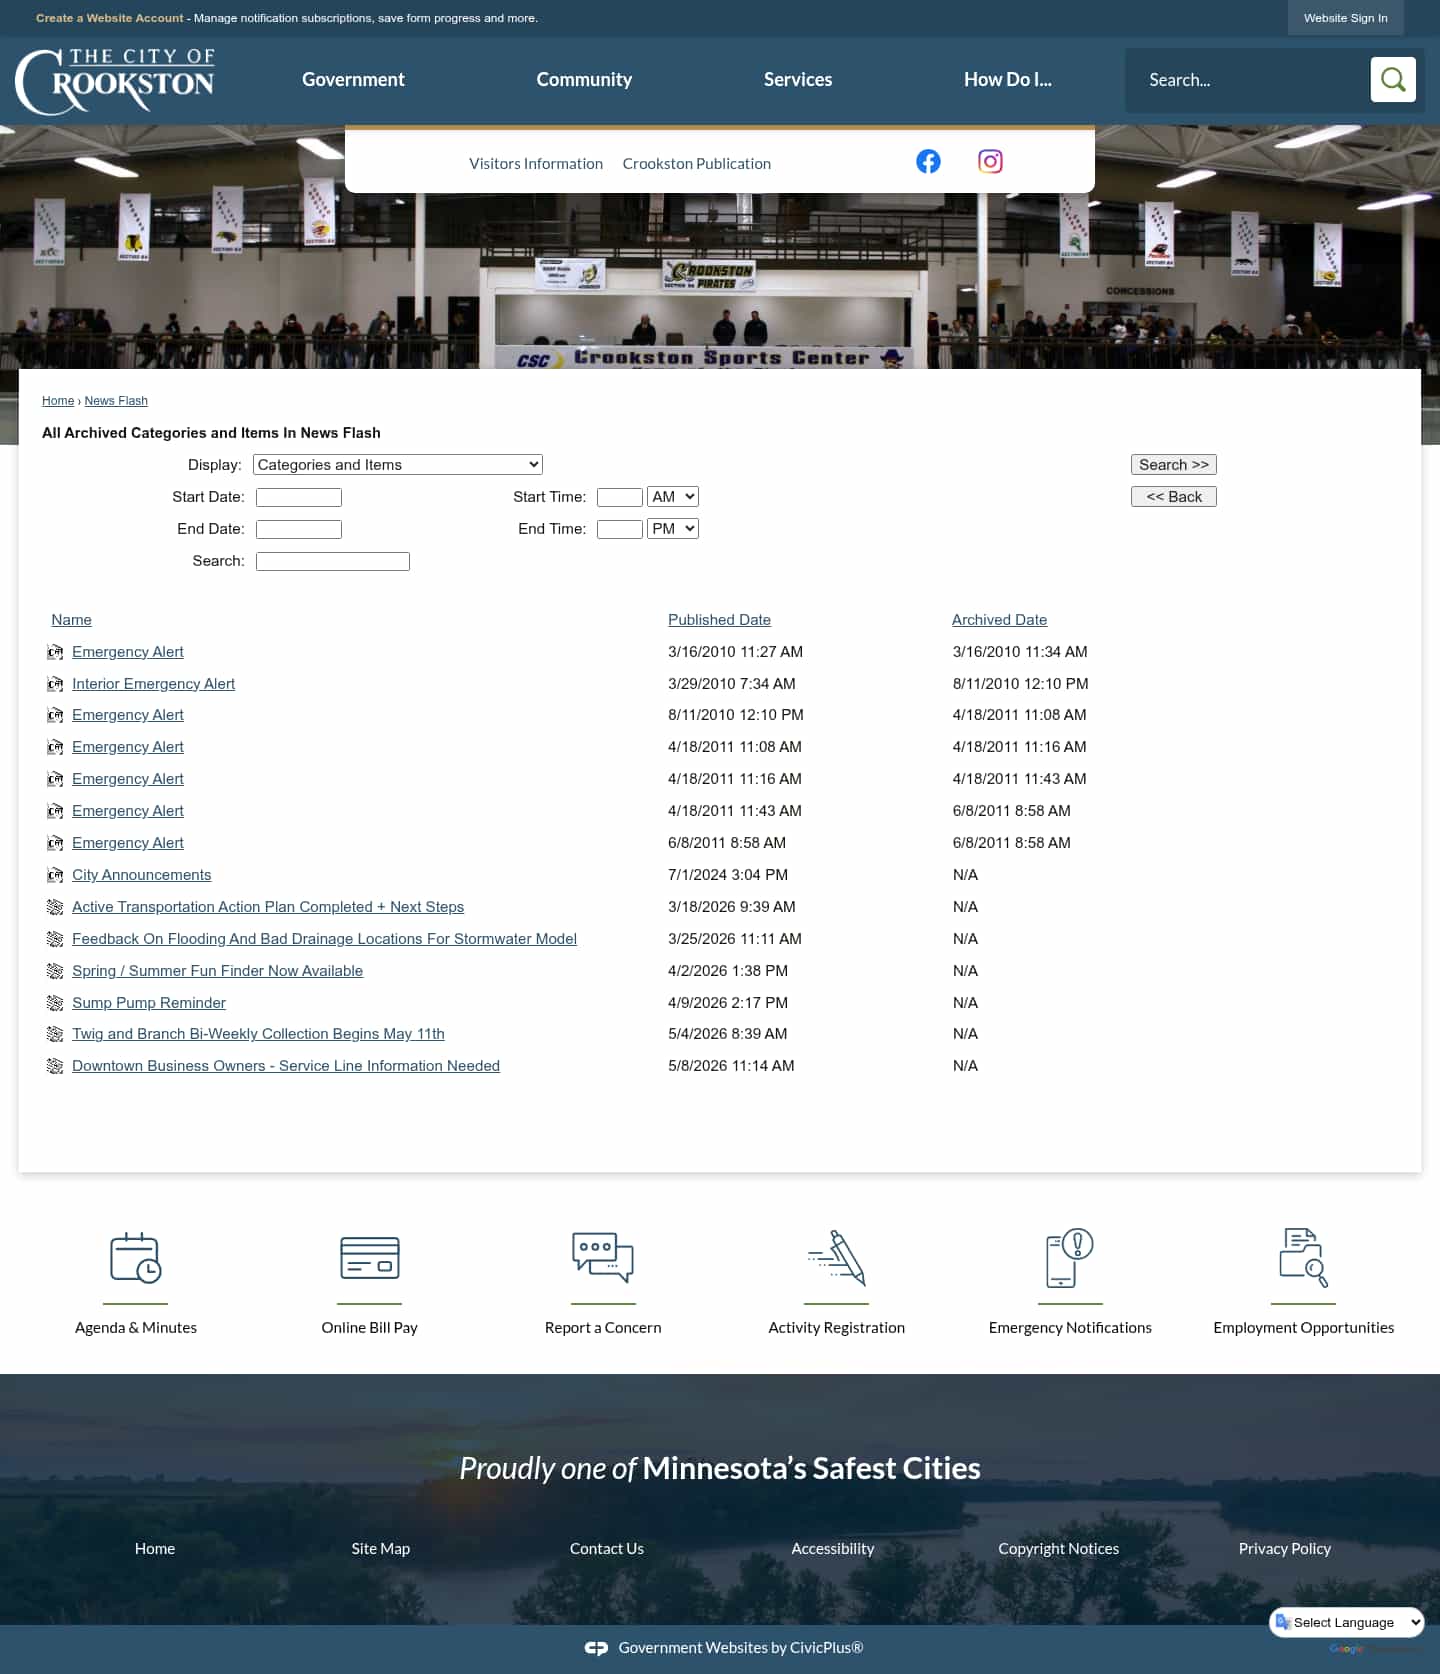Screen dimensions: 1440x1674
Task: Open the Government menu
Action: pos(353,79)
